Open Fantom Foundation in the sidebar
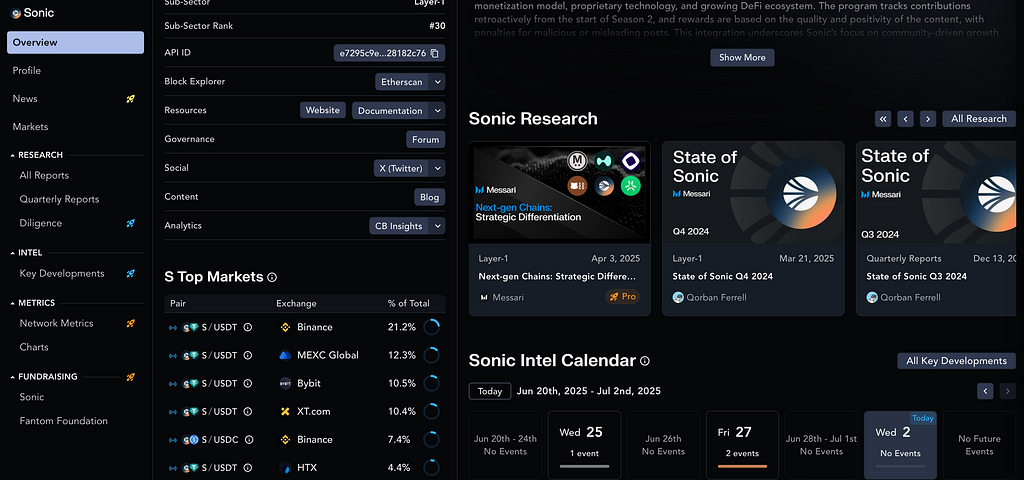The height and width of the screenshot is (480, 1024). [x=63, y=421]
